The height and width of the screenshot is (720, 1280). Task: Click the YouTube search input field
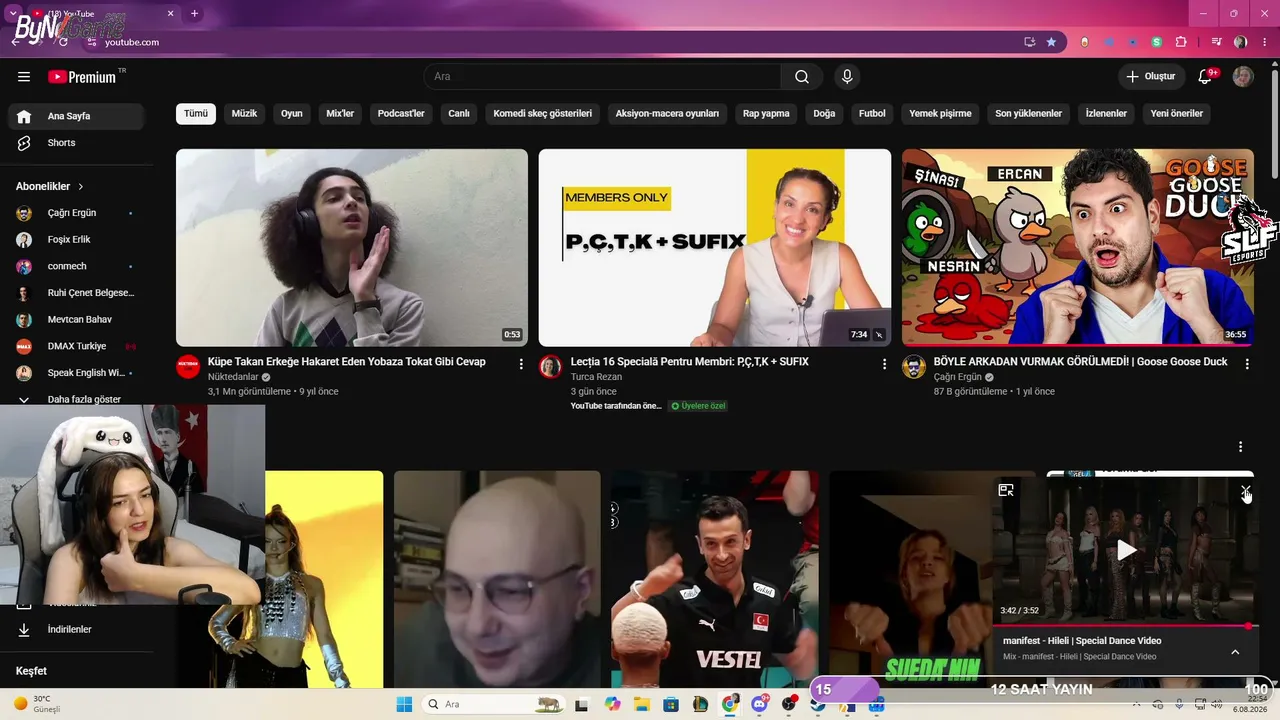(603, 77)
